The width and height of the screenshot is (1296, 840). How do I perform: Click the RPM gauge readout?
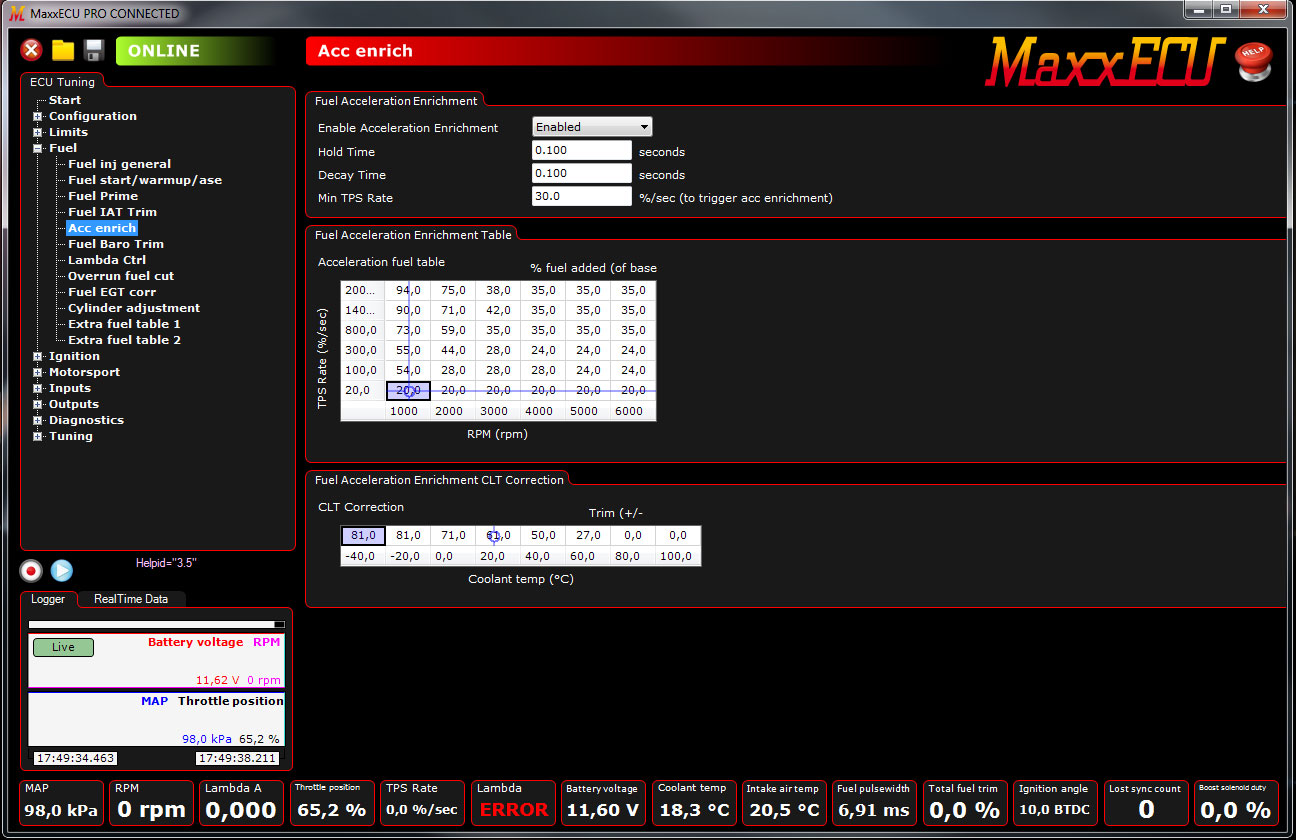[x=151, y=803]
